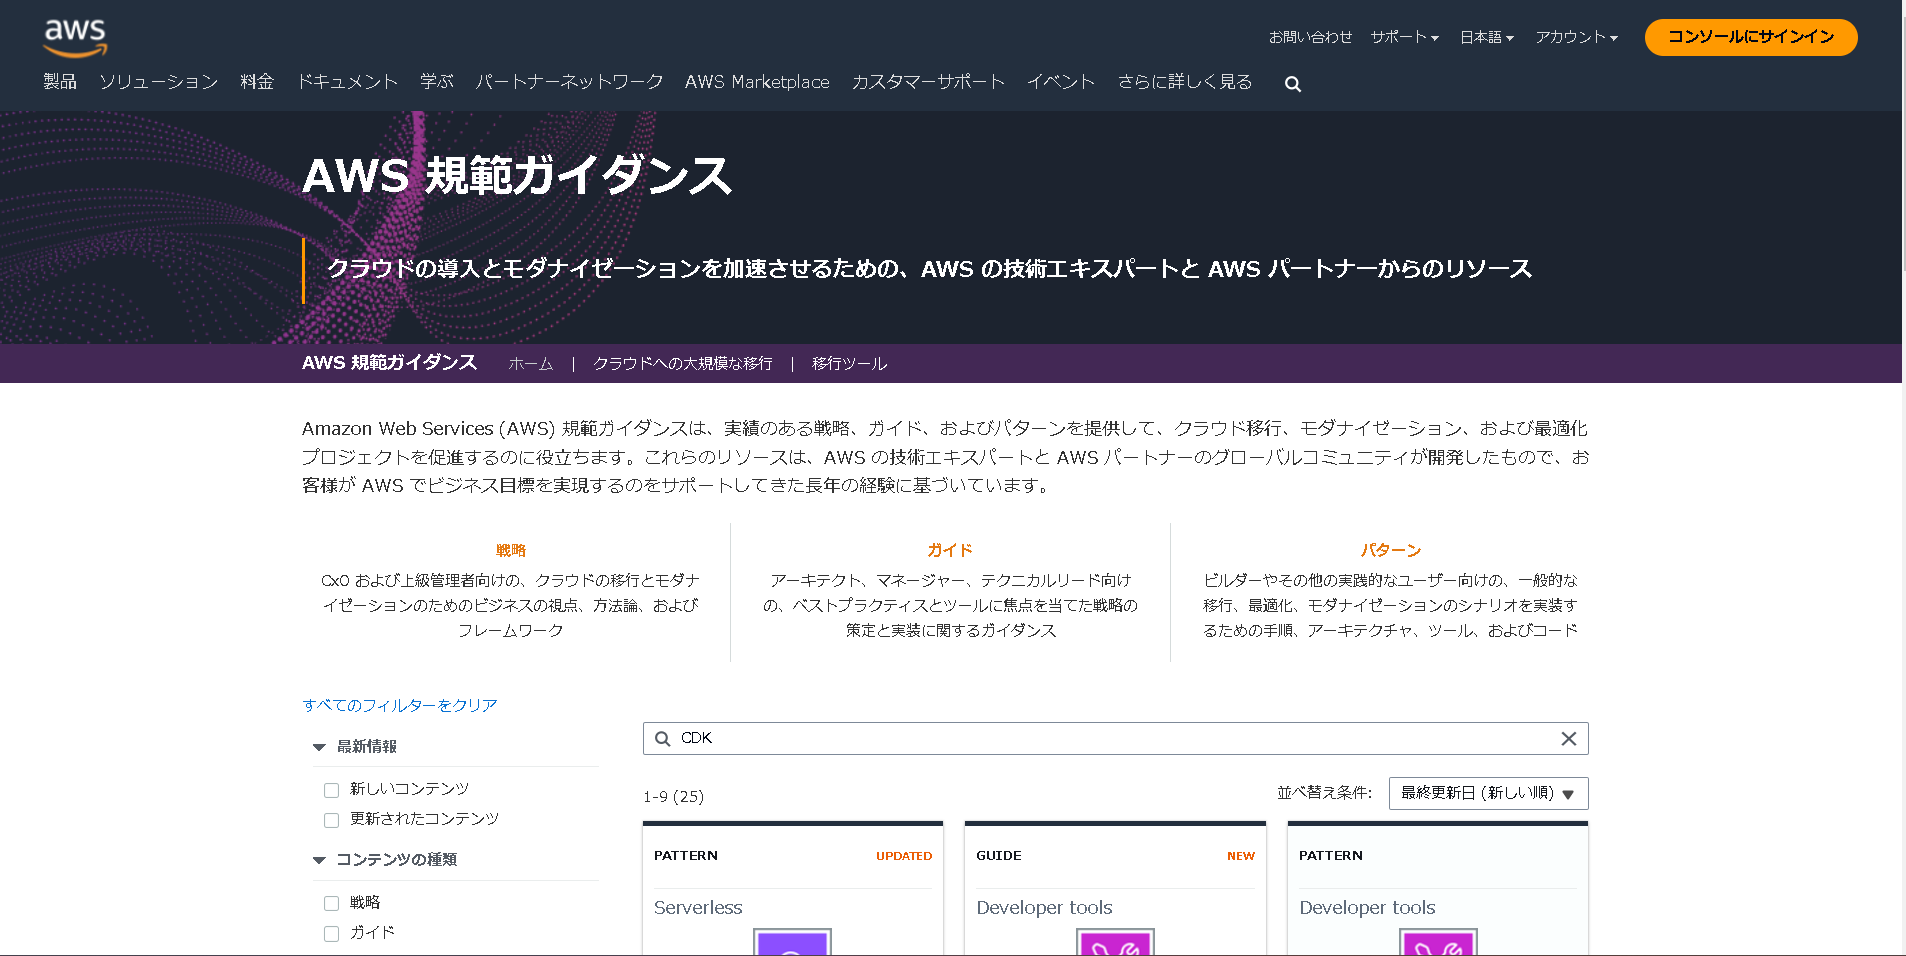Go to the ホーム tab in the purple bar
1906x956 pixels.
click(x=530, y=364)
